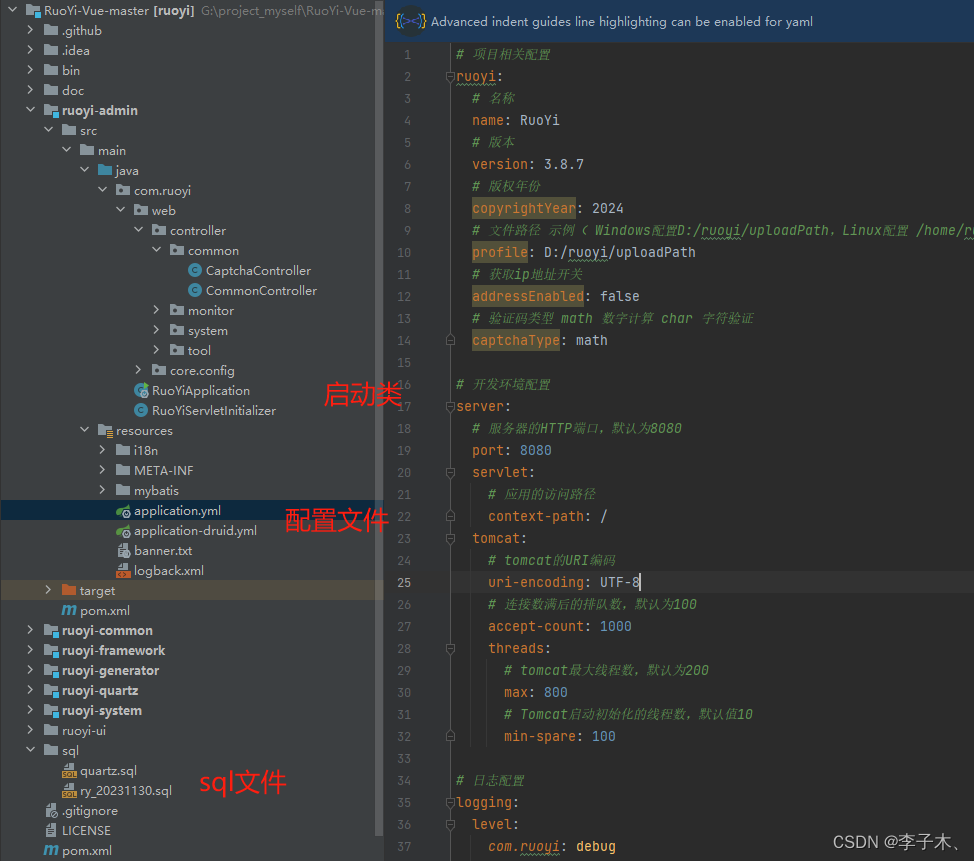Click the indent guides notification banner text

[621, 22]
